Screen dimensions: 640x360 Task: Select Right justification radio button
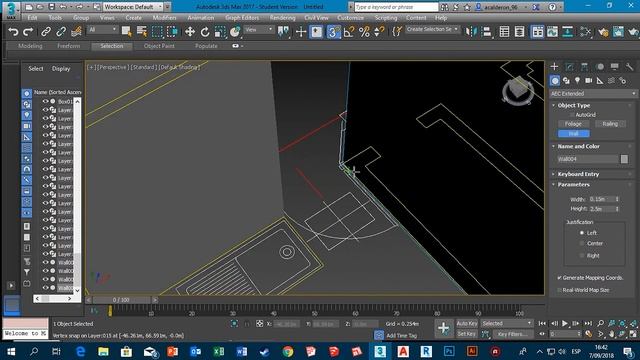[x=582, y=256]
